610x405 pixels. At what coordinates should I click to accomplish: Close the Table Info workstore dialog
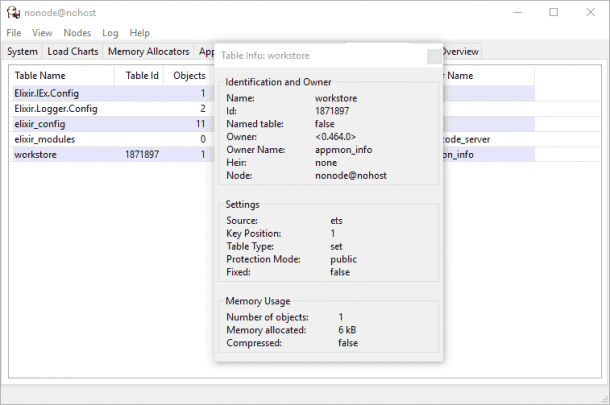[x=433, y=57]
